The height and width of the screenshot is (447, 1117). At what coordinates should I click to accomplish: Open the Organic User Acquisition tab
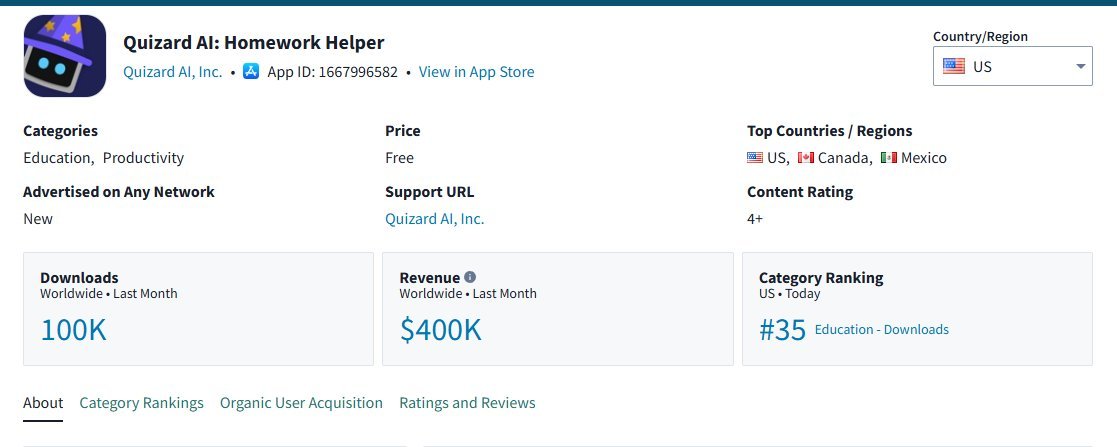tap(301, 403)
